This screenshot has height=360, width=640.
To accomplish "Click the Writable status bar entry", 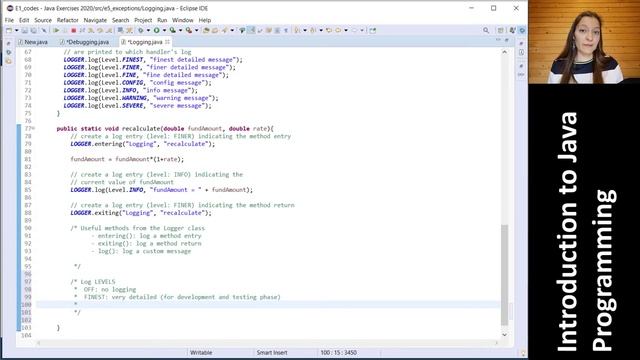I will 201,353.
